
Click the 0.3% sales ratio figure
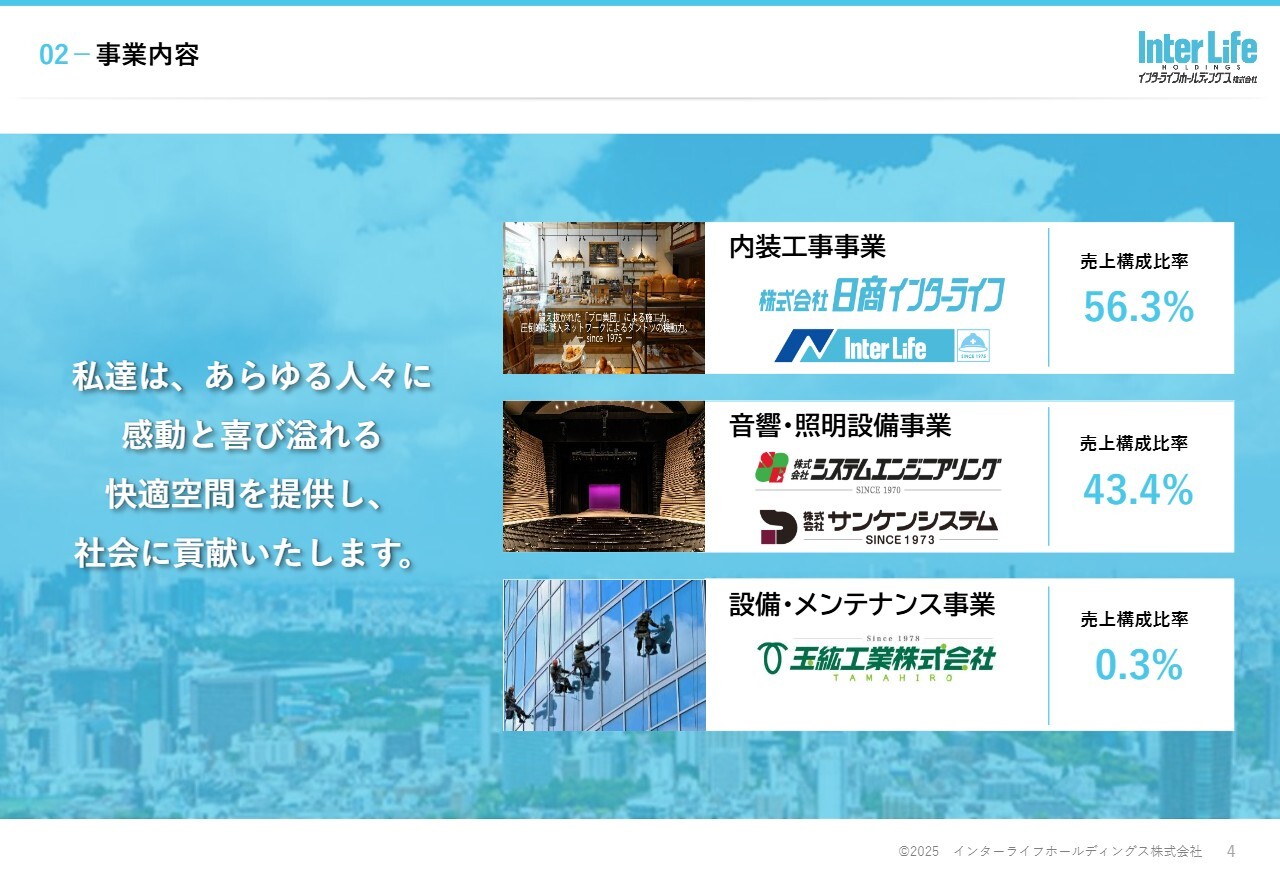coord(1138,666)
